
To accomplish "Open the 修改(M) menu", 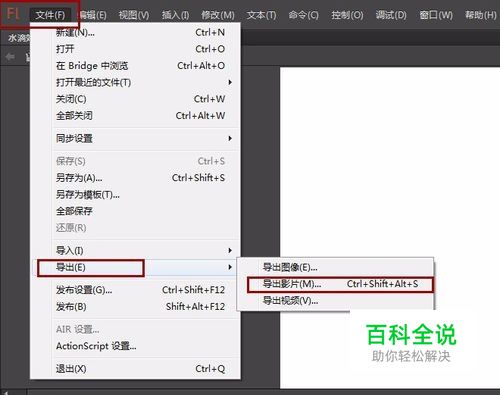I will coord(218,15).
